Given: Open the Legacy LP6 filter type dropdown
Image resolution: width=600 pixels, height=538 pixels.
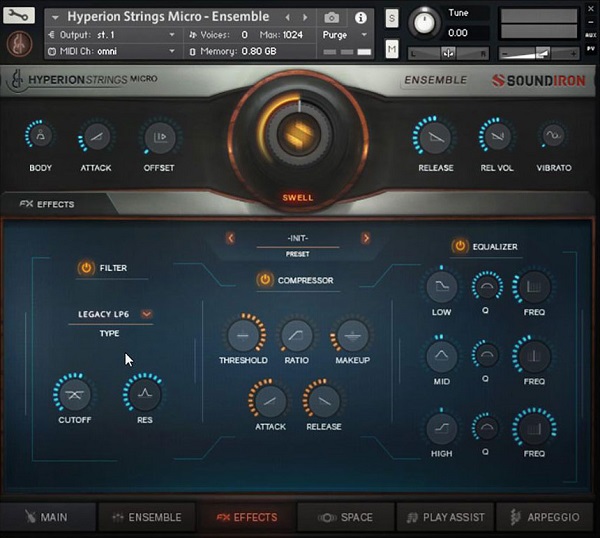Looking at the screenshot, I should 146,314.
